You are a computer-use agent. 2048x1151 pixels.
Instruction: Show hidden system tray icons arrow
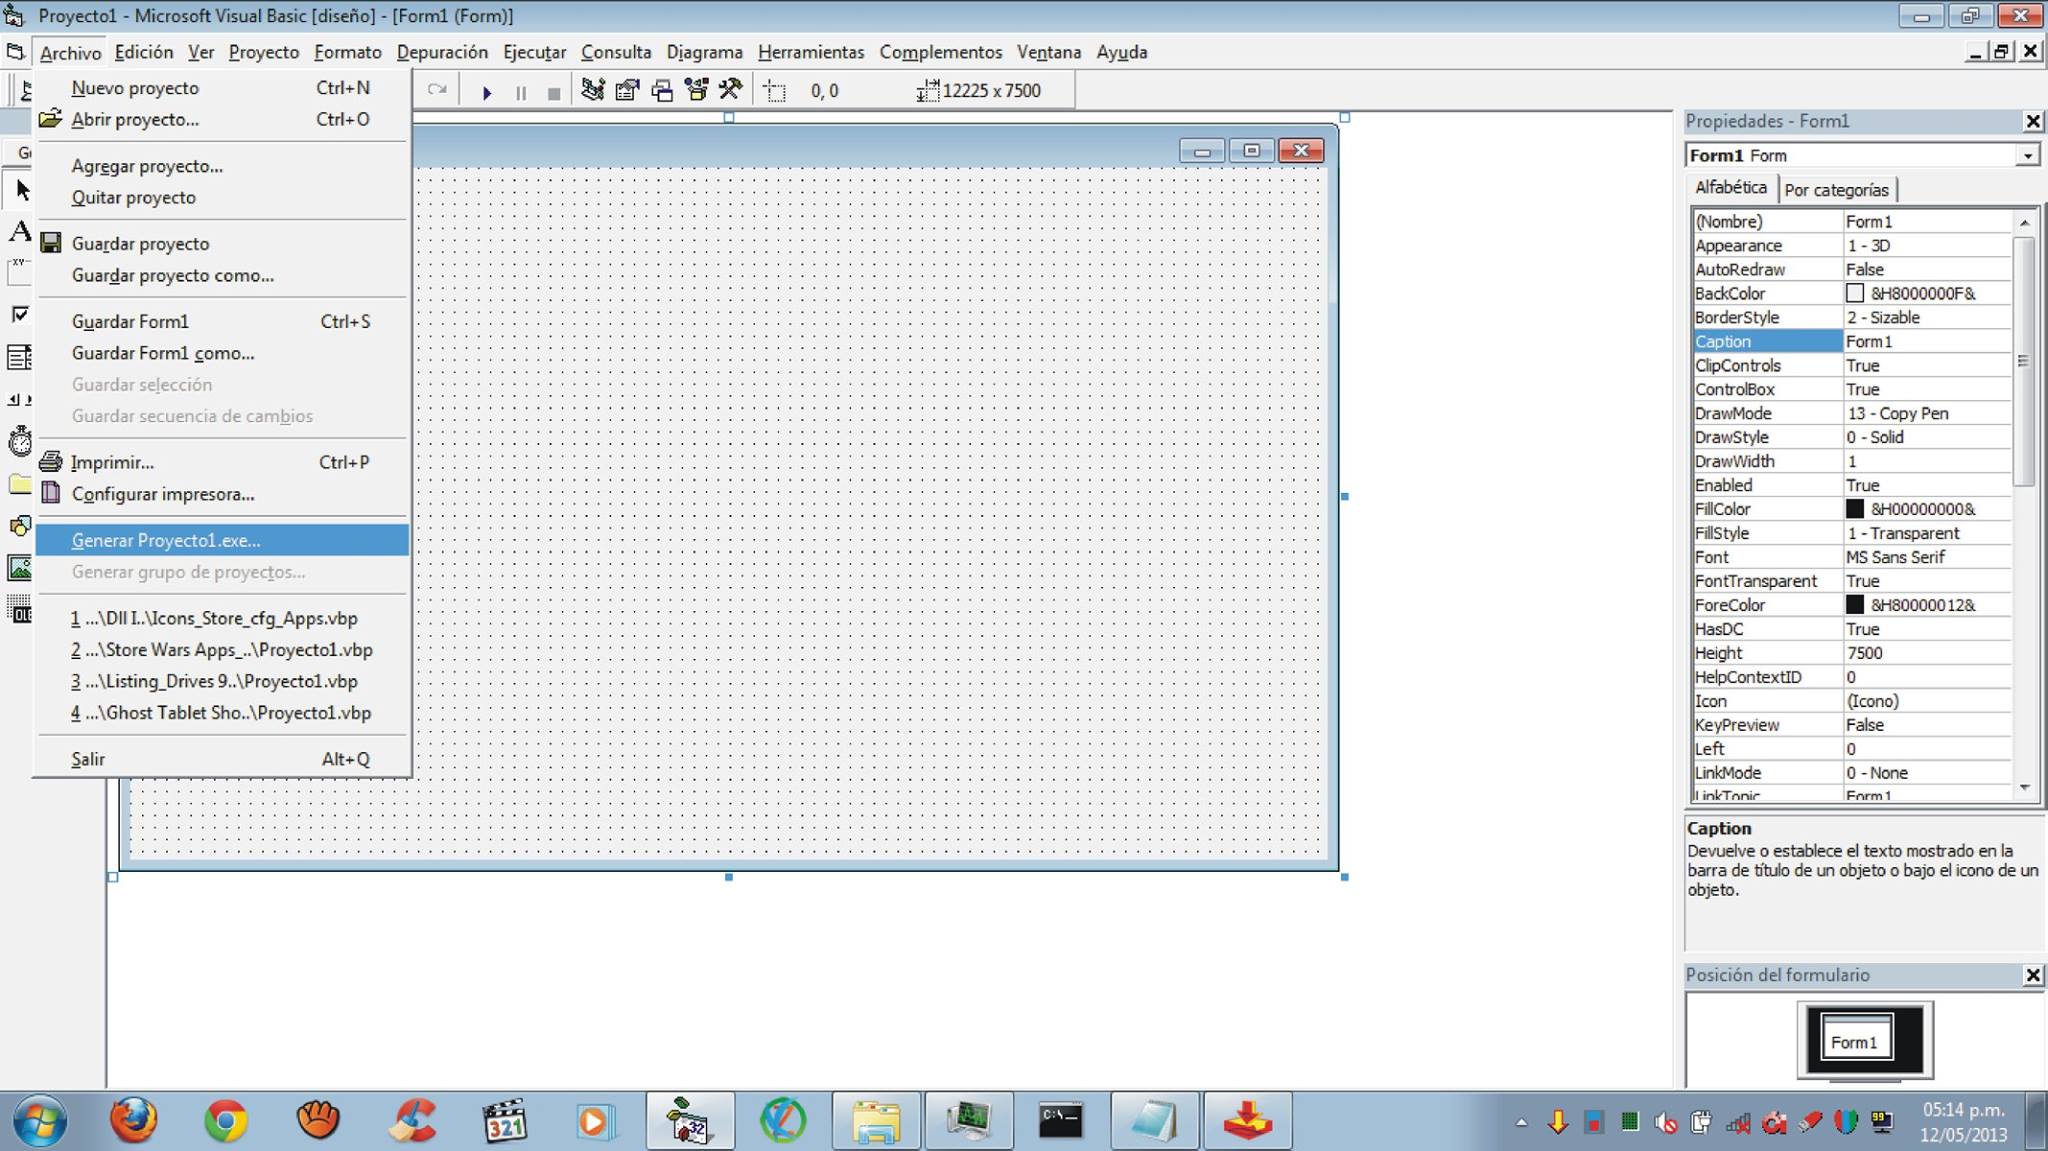[1521, 1122]
